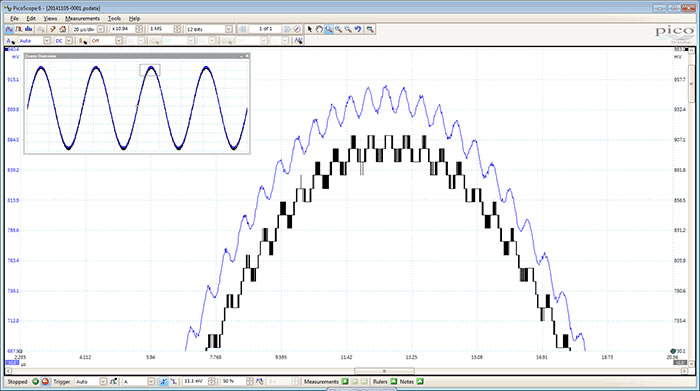Switch to persistence mode icon
700x391 pixels.
click(19, 29)
